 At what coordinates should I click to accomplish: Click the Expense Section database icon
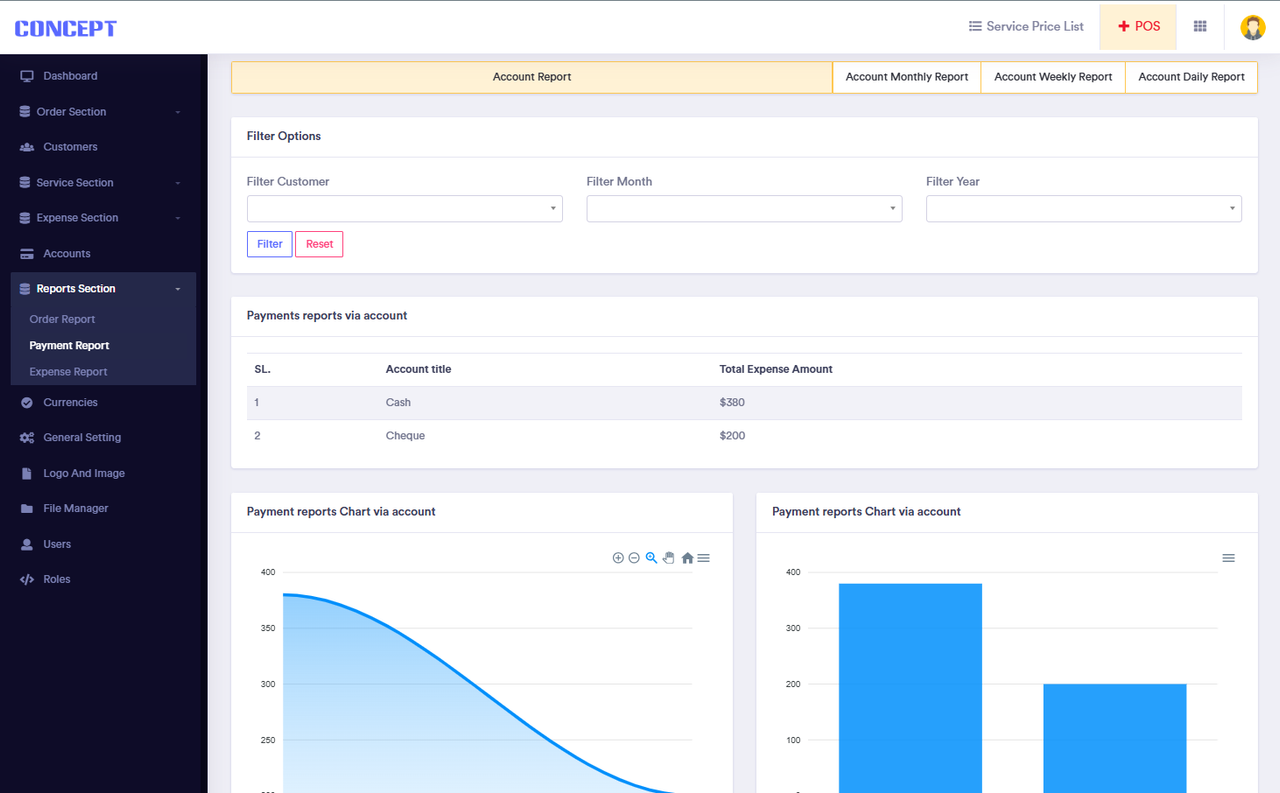pos(25,218)
